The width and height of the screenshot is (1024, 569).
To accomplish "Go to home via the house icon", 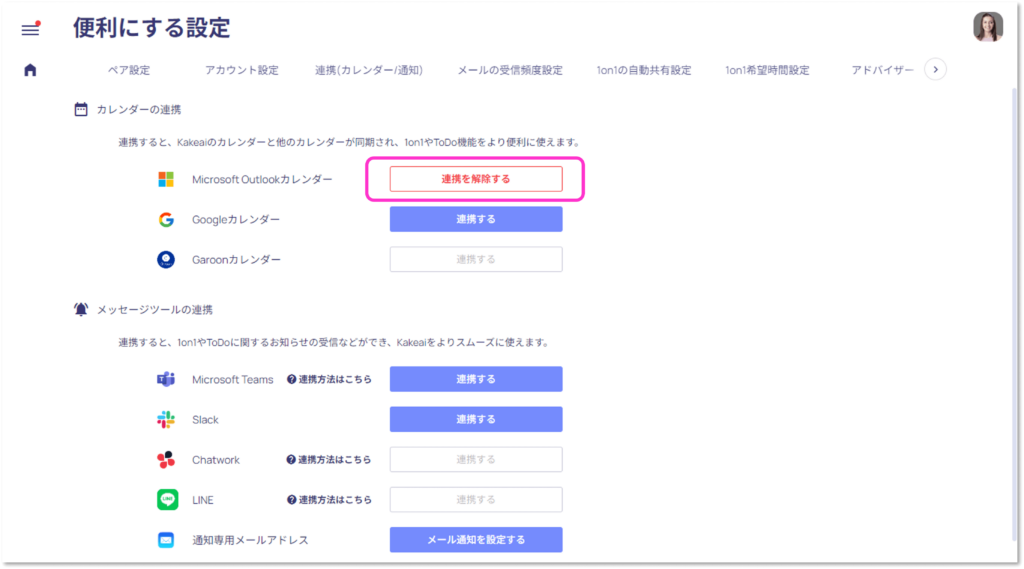I will [x=30, y=70].
